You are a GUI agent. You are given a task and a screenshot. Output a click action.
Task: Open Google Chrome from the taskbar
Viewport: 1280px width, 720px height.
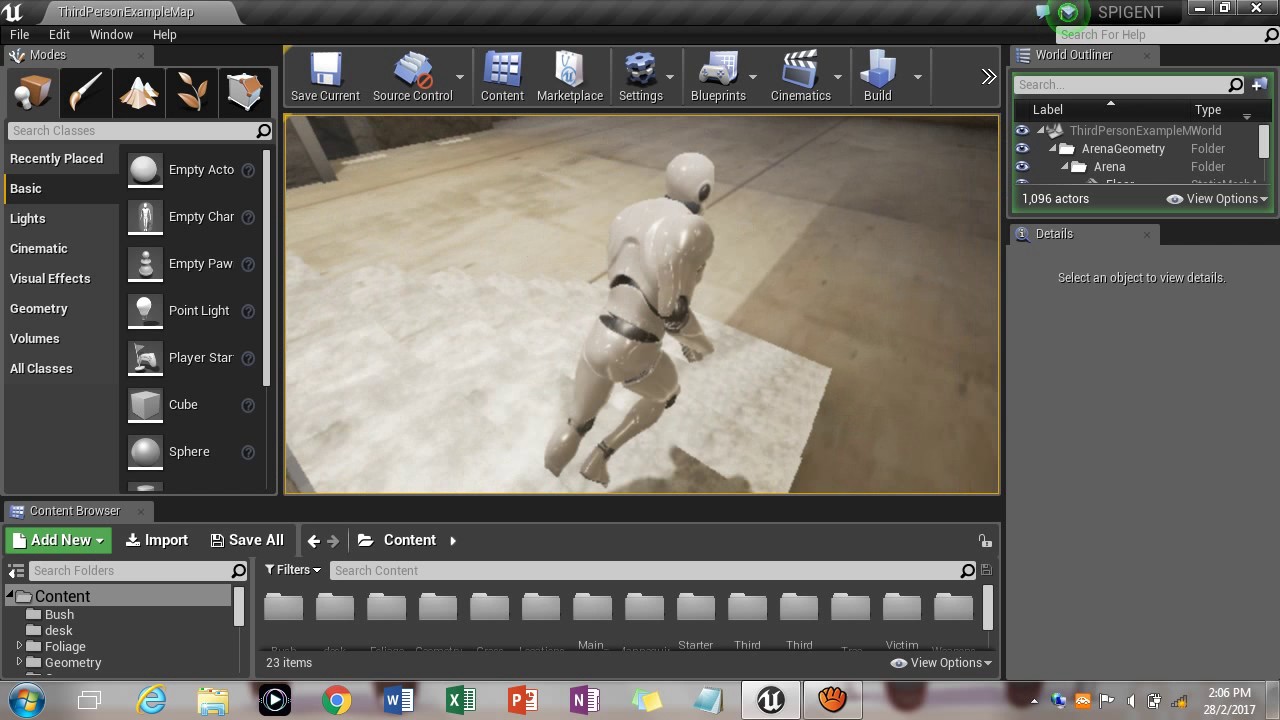point(337,700)
